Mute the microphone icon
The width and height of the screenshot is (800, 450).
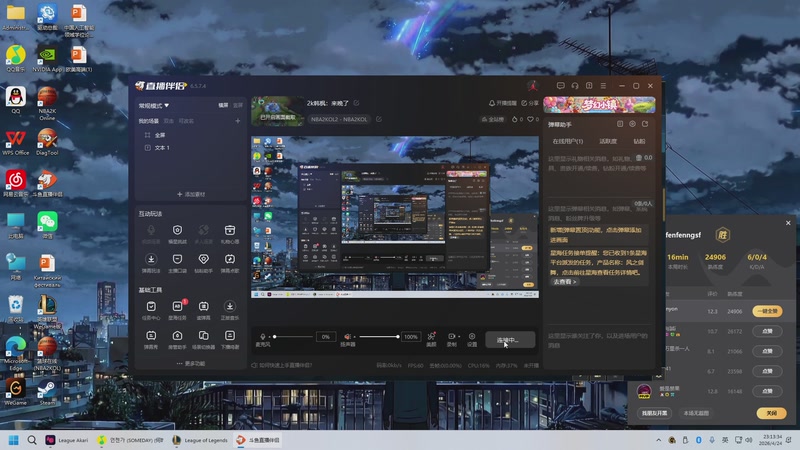tap(263, 337)
